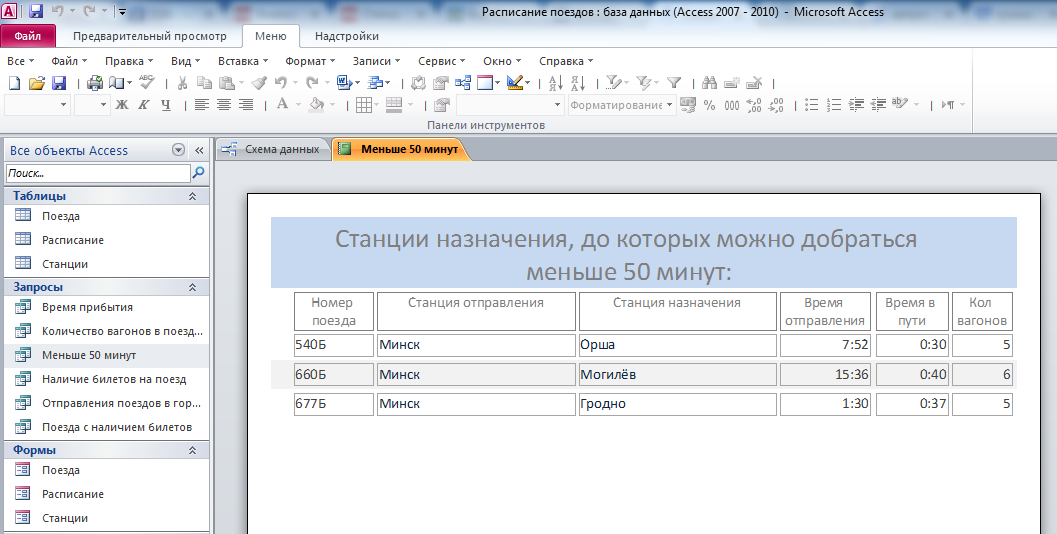Click the Print icon in toolbar
This screenshot has height=534, width=1057.
click(95, 83)
